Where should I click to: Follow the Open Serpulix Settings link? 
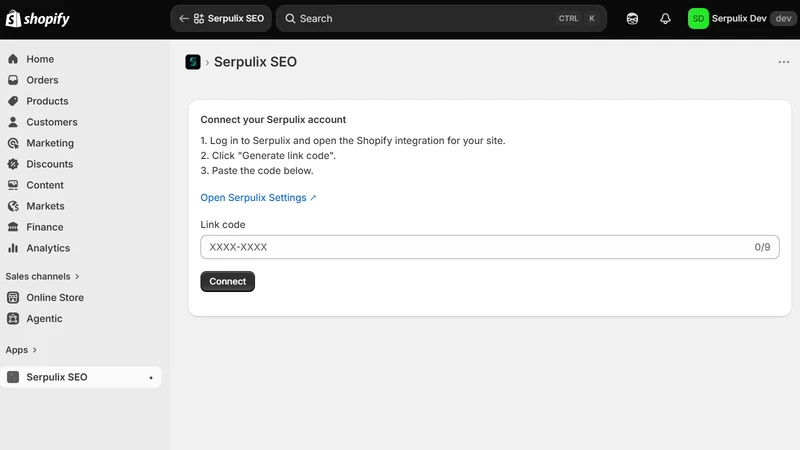(258, 198)
